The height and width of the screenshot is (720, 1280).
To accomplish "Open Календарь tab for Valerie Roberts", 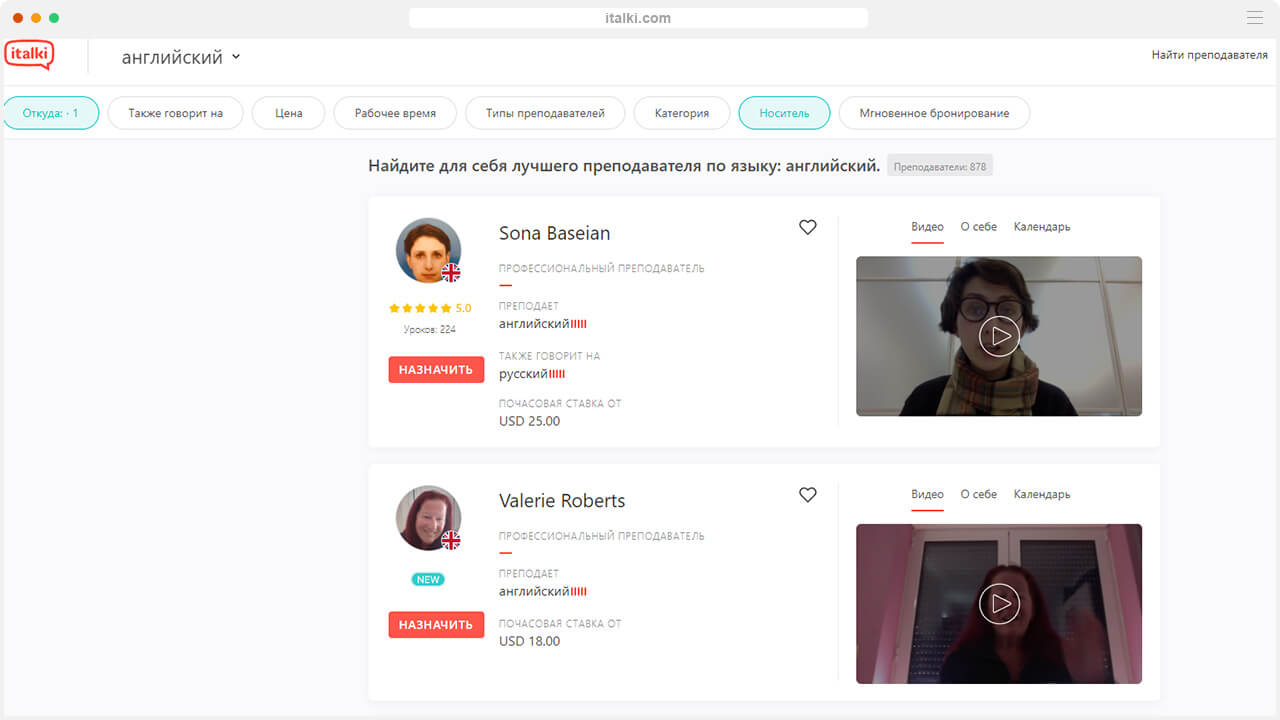I will tap(1041, 494).
